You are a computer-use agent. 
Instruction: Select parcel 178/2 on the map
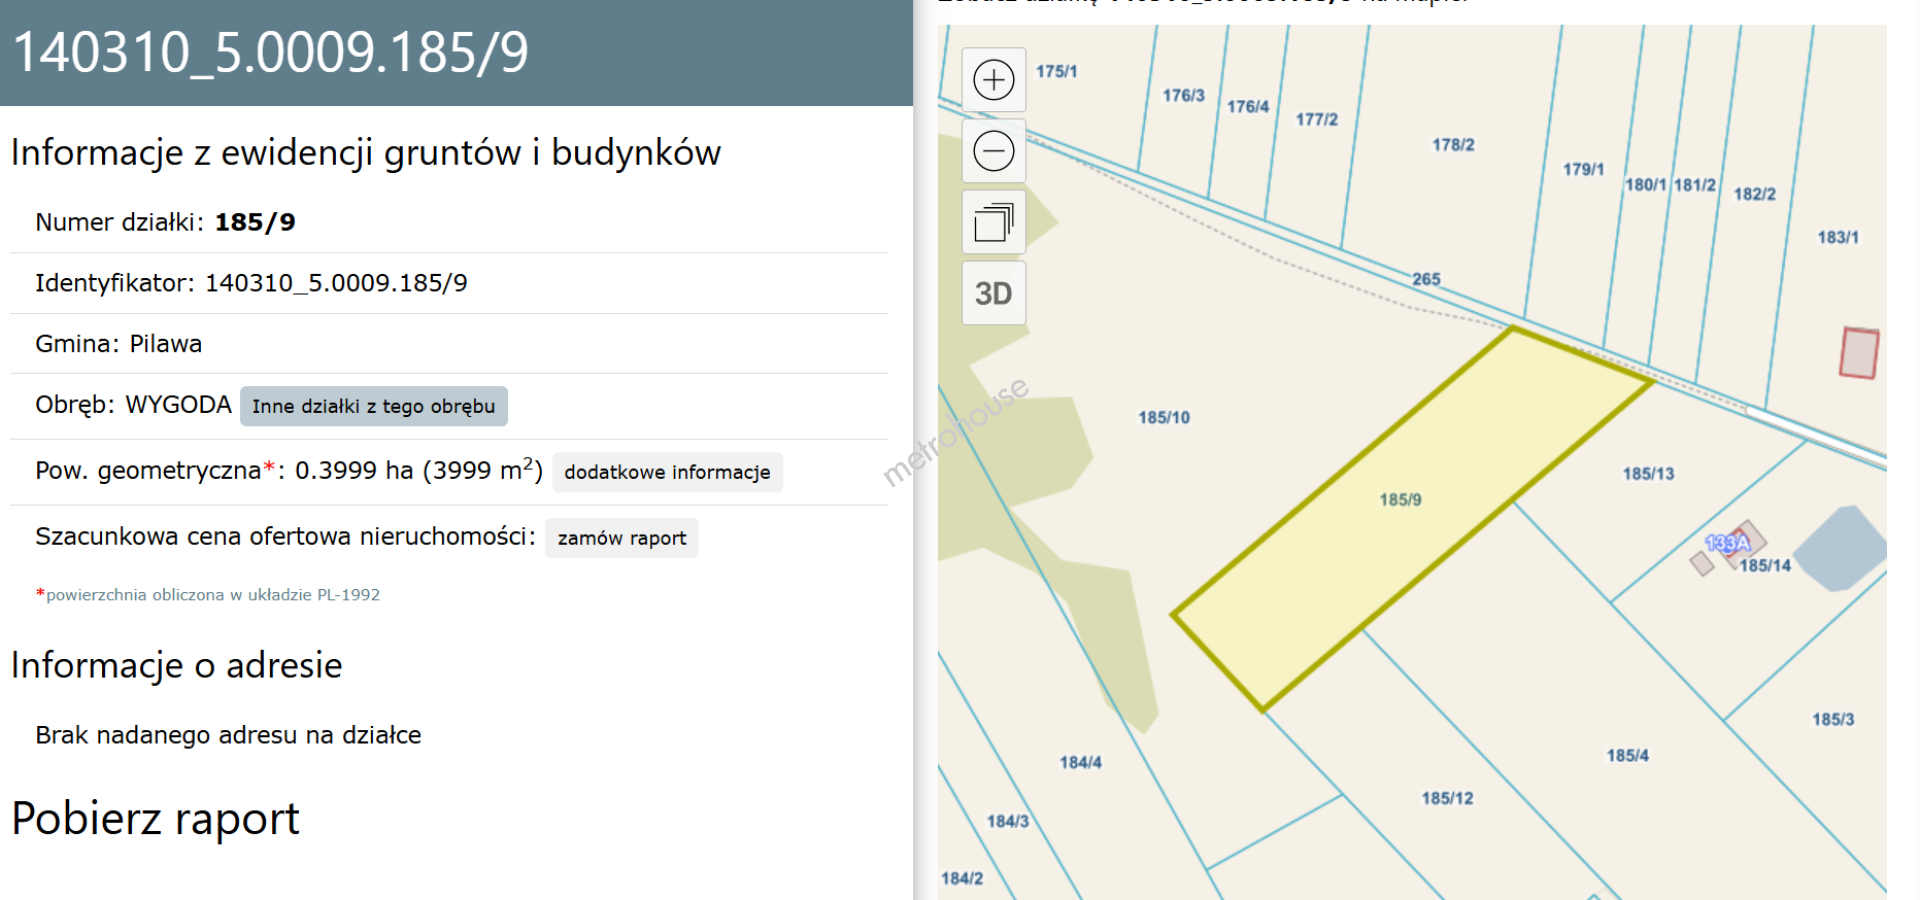coord(1453,145)
